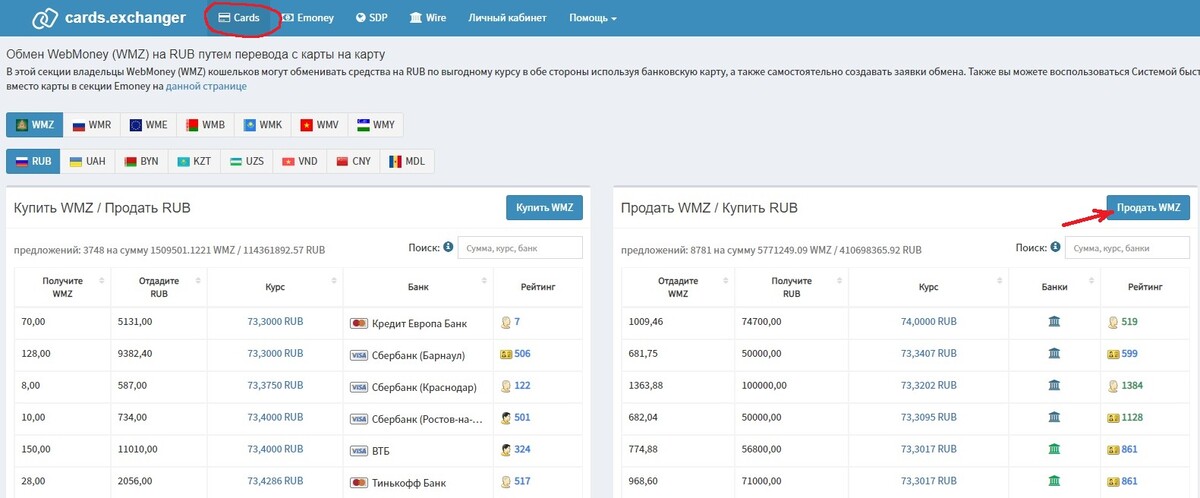Image resolution: width=1200 pixels, height=498 pixels.
Task: Click the bank icon in the 681,75 row
Action: 1054,354
